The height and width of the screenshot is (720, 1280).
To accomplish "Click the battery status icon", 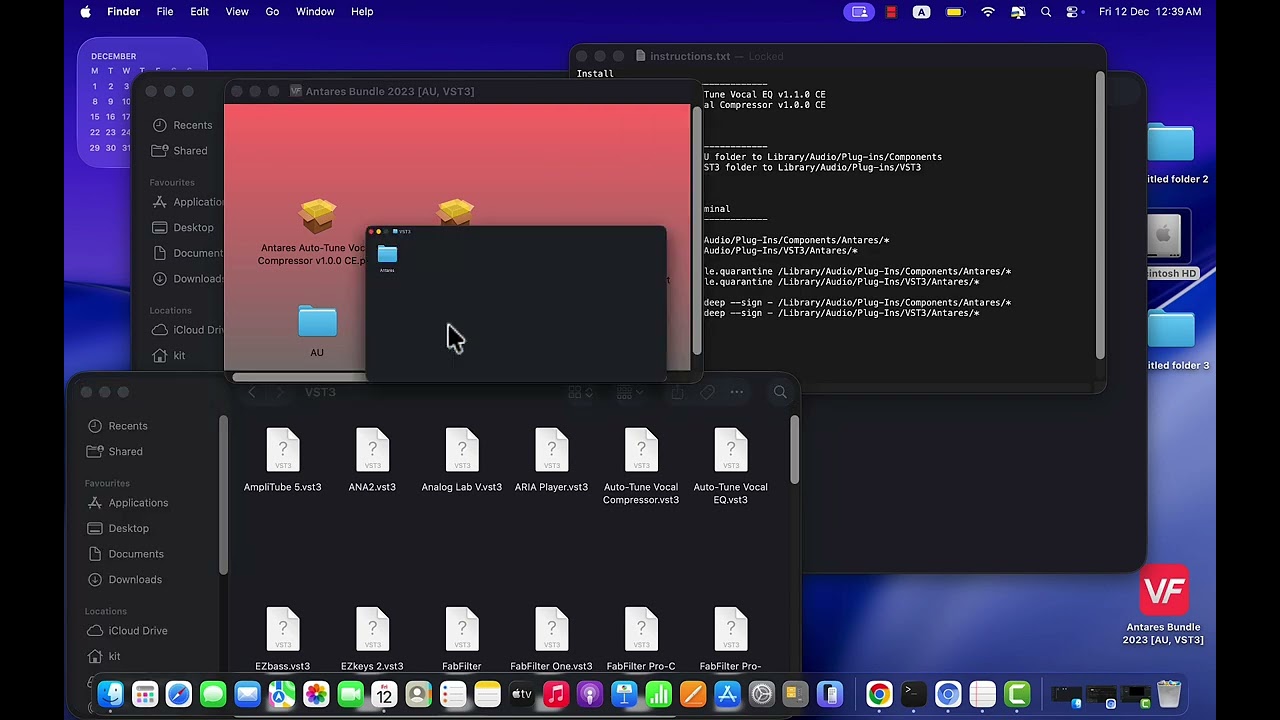I will (x=954, y=12).
